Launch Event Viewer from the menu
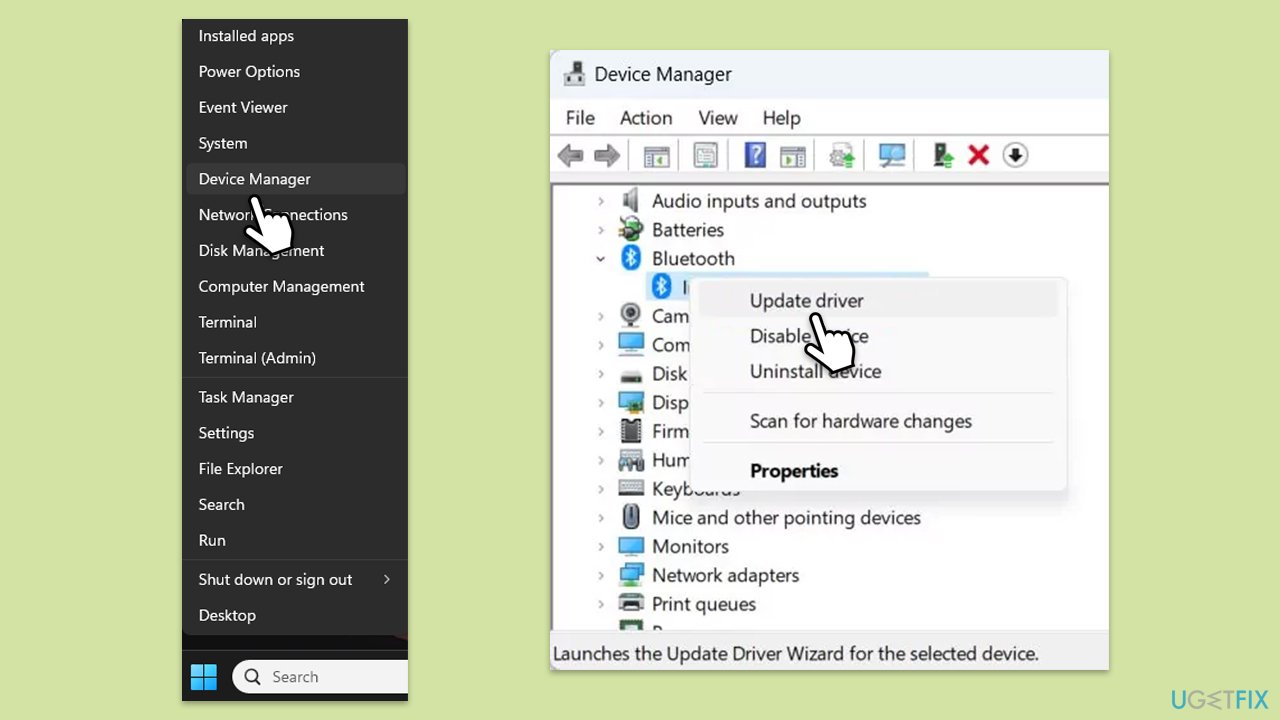 point(295,107)
